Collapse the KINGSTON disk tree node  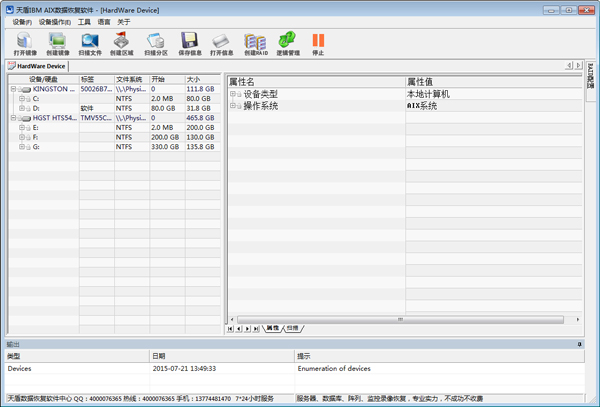pyautogui.click(x=14, y=89)
